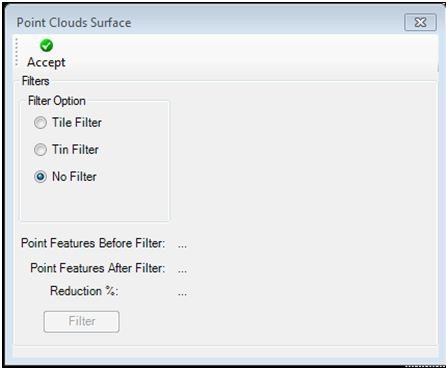Screen dimensions: 446x369
Task: Click the "Tile Filter" option label
Action: 77,123
